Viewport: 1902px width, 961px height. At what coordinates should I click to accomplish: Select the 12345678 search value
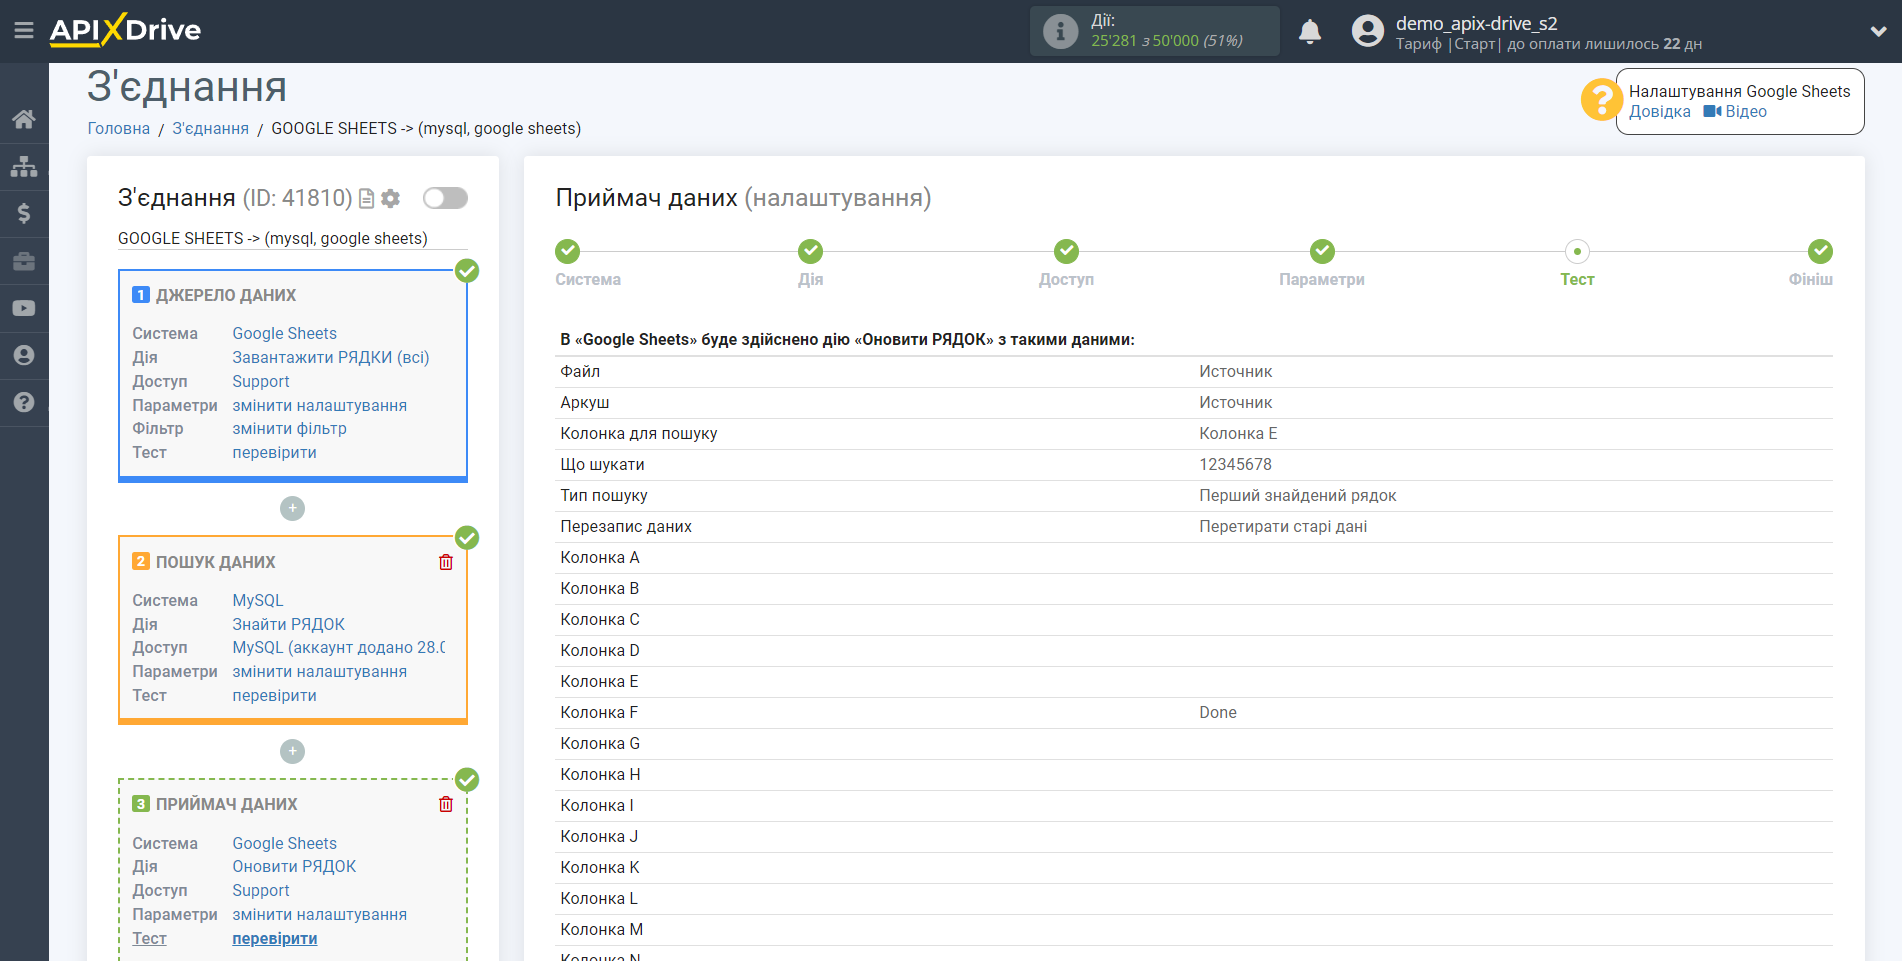coord(1236,464)
